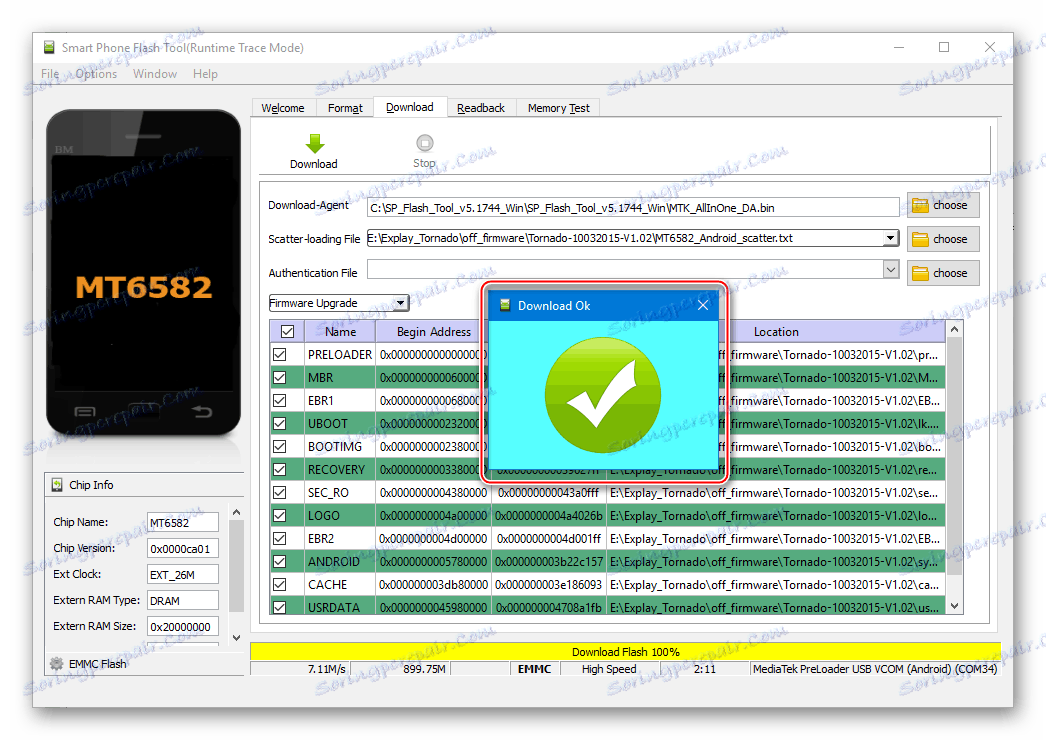This screenshot has height=740, width=1046.
Task: Click folder icon beside Authentication File choose
Action: pos(920,274)
